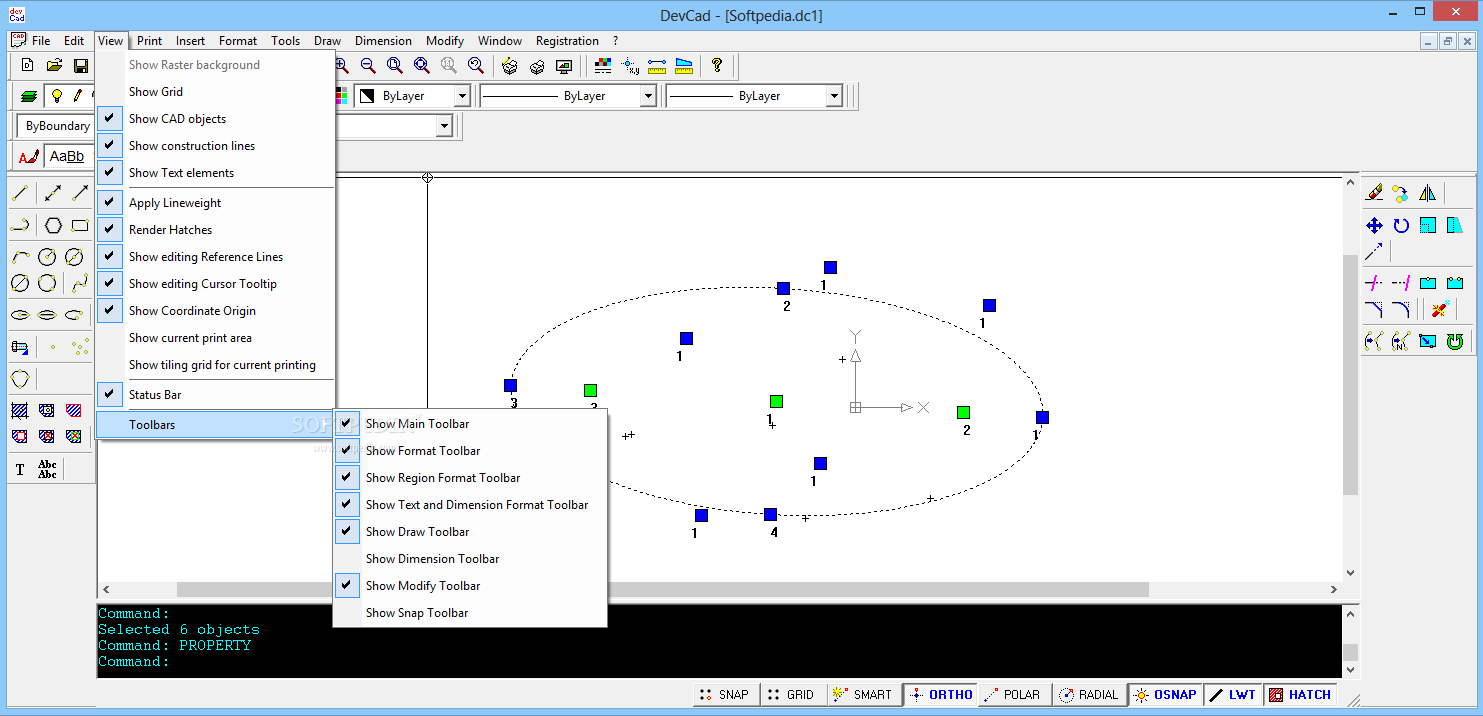This screenshot has width=1483, height=716.
Task: Uncheck Show construction lines option
Action: 215,146
